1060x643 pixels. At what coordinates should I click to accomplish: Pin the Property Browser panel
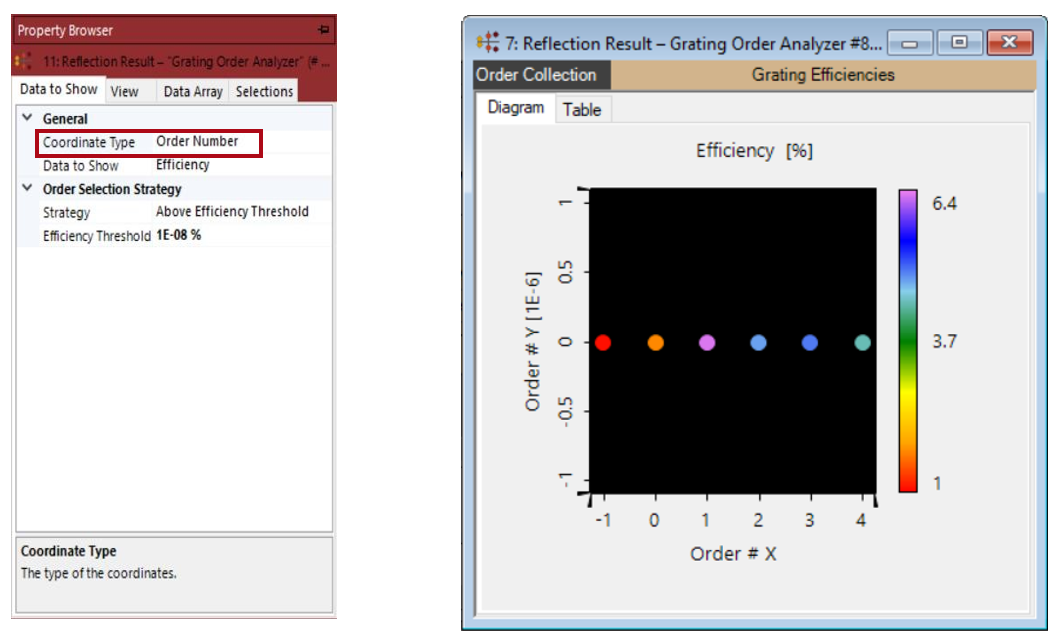click(x=324, y=30)
